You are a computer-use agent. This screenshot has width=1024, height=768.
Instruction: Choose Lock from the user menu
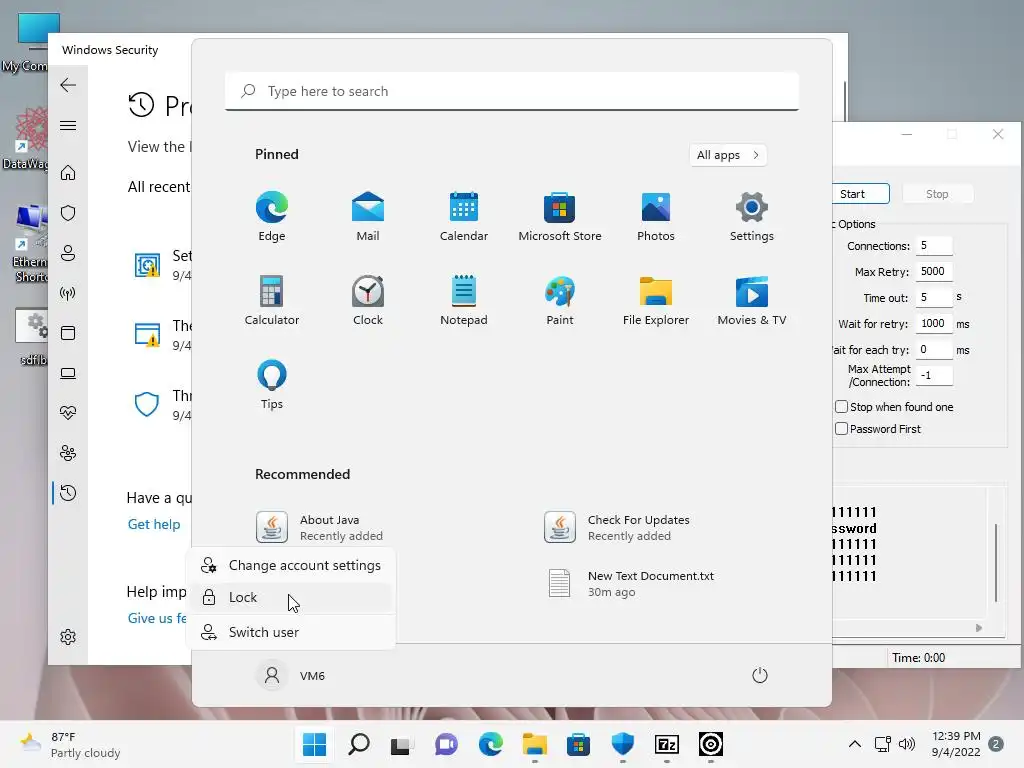point(291,597)
